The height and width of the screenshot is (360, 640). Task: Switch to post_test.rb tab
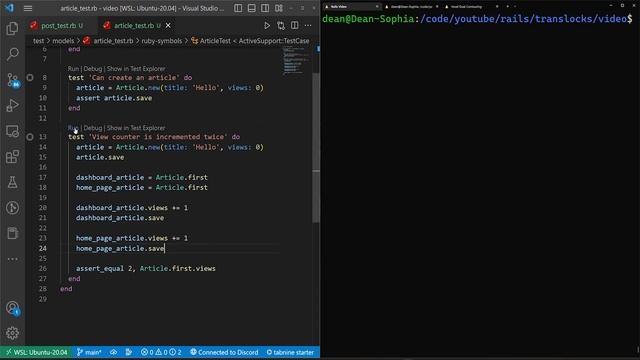pyautogui.click(x=58, y=25)
